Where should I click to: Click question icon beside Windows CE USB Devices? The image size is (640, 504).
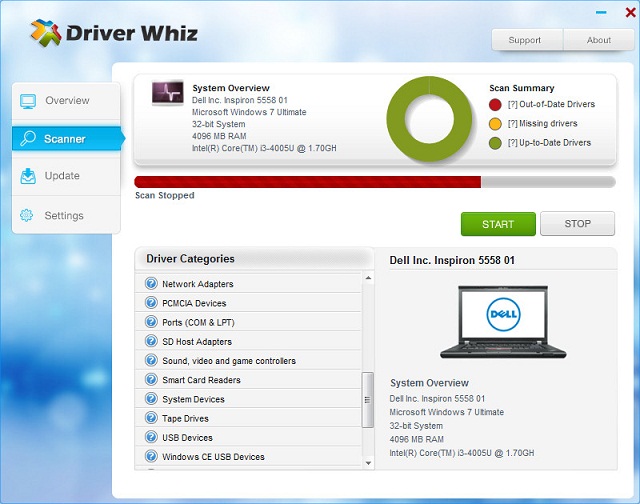click(151, 456)
